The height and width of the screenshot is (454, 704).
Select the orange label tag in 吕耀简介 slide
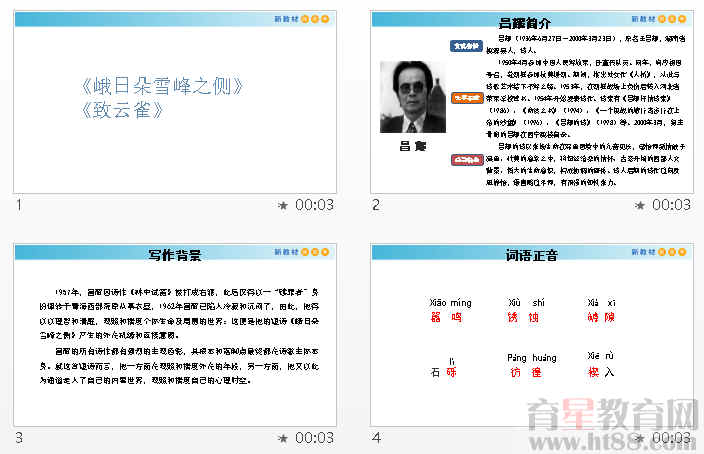pos(464,98)
